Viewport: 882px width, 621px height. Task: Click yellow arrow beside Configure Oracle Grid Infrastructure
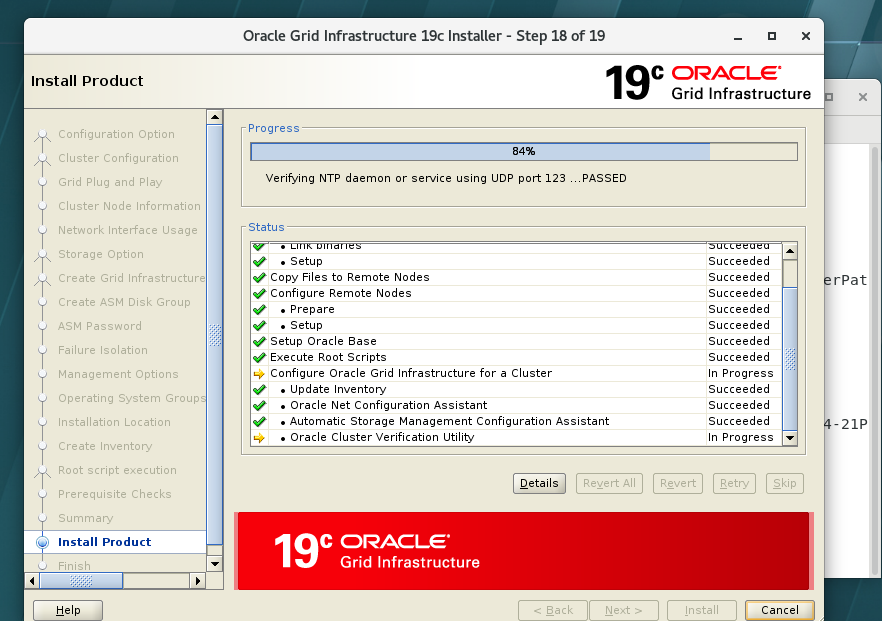coord(259,374)
